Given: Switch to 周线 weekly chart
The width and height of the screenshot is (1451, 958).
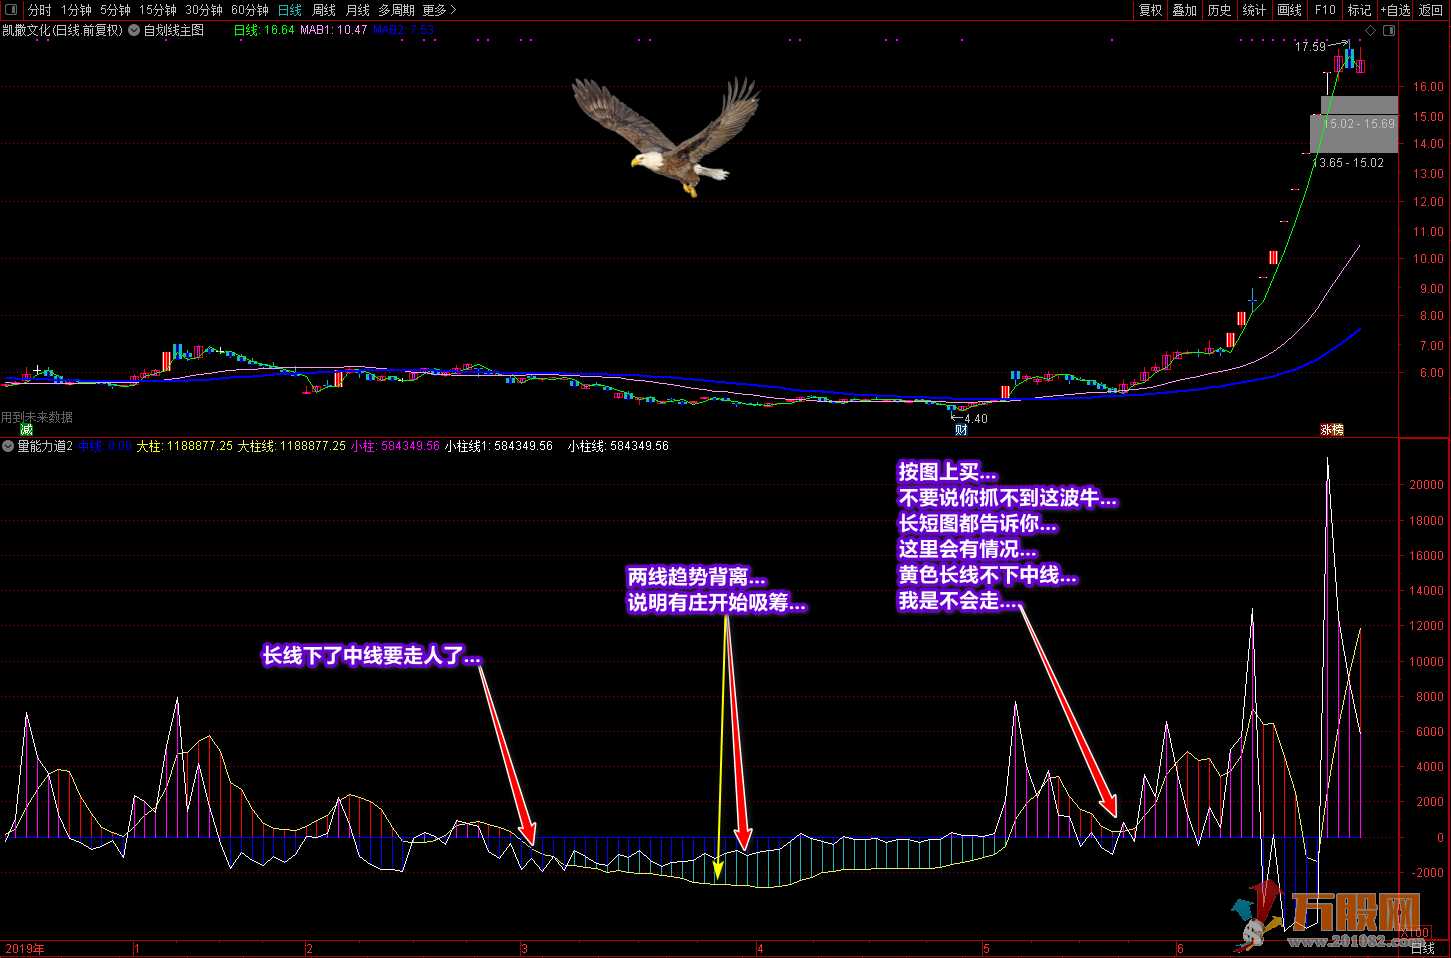Looking at the screenshot, I should click(x=324, y=10).
